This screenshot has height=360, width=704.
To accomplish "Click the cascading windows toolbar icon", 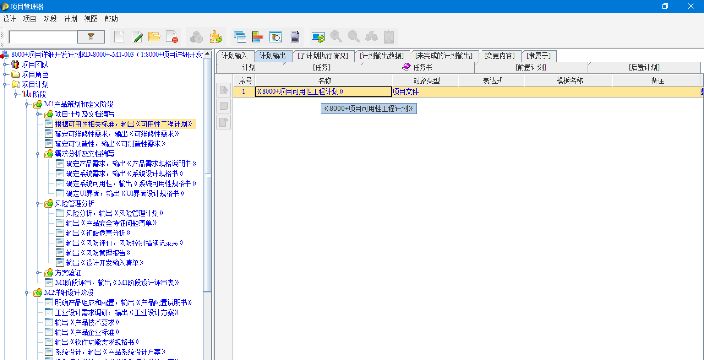I will (240, 37).
